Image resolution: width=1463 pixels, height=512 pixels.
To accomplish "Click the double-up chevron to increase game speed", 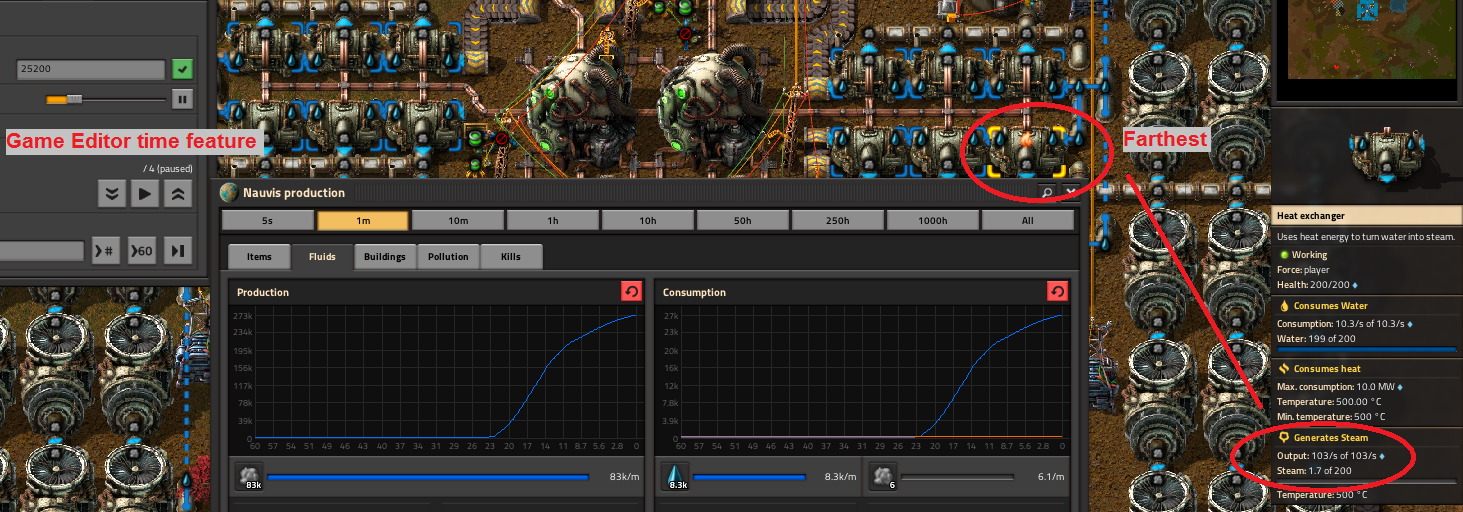I will click(178, 193).
